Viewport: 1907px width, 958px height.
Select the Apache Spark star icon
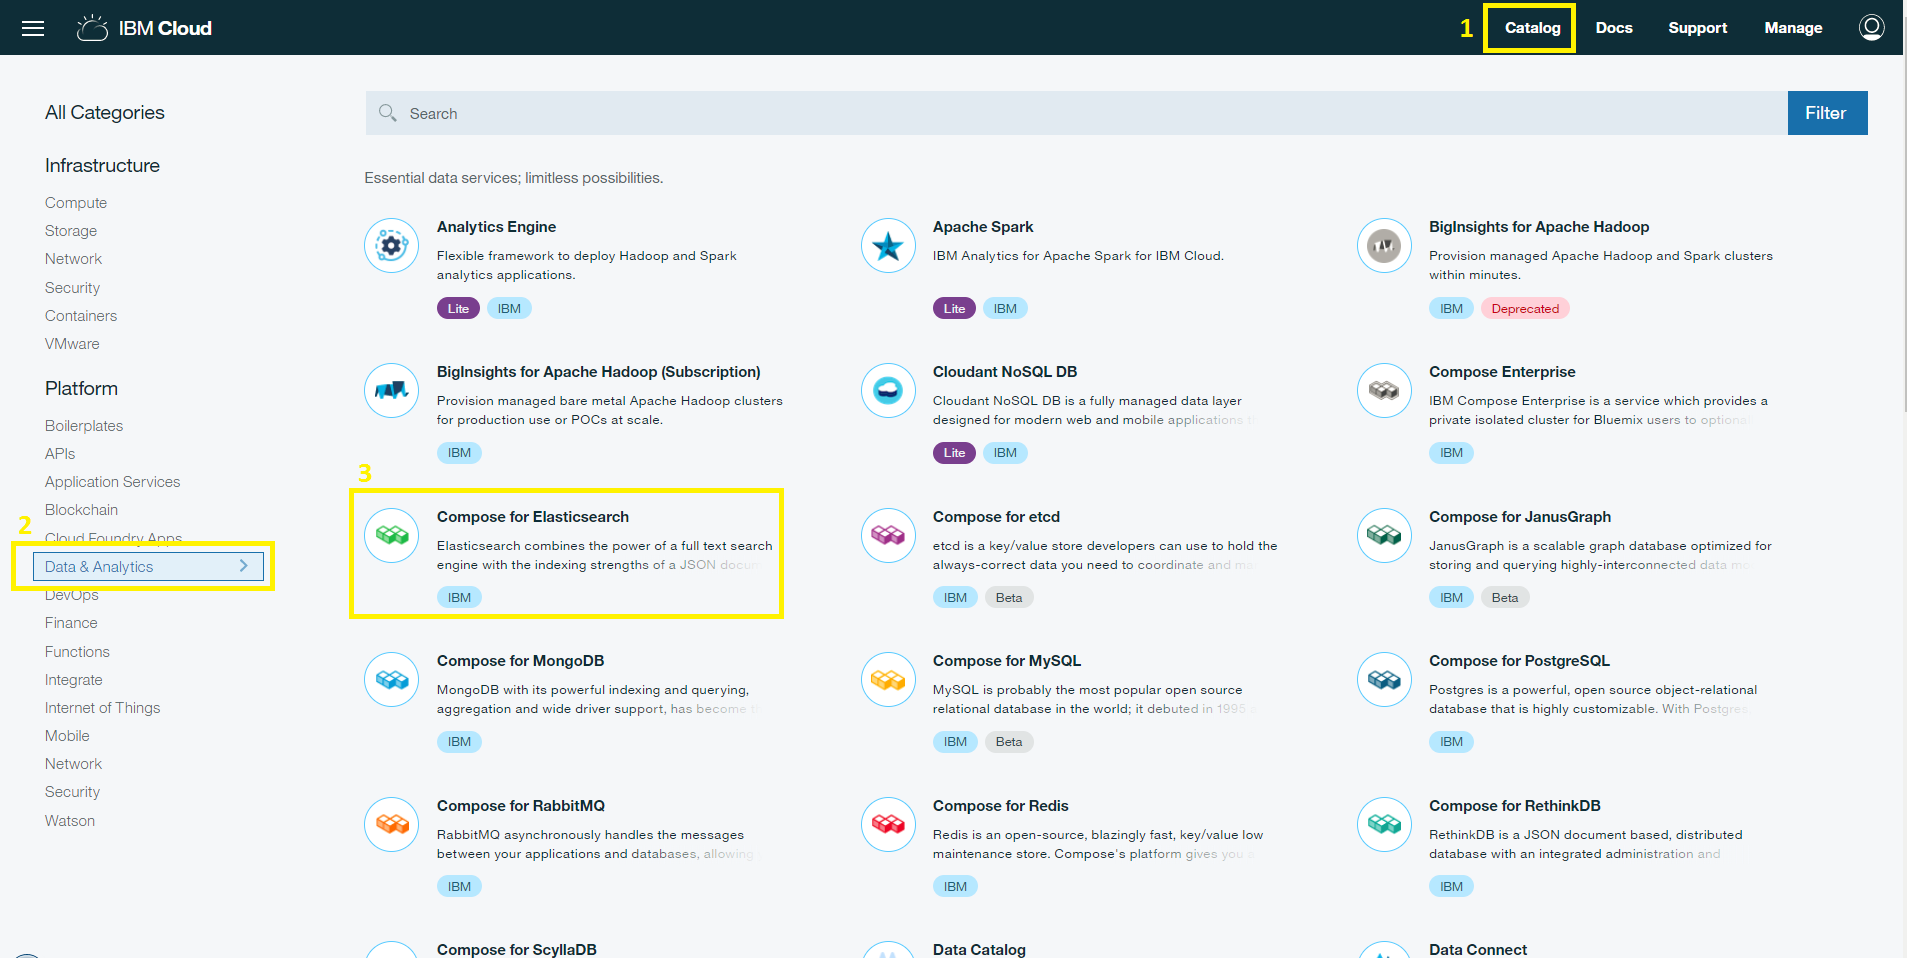[888, 246]
